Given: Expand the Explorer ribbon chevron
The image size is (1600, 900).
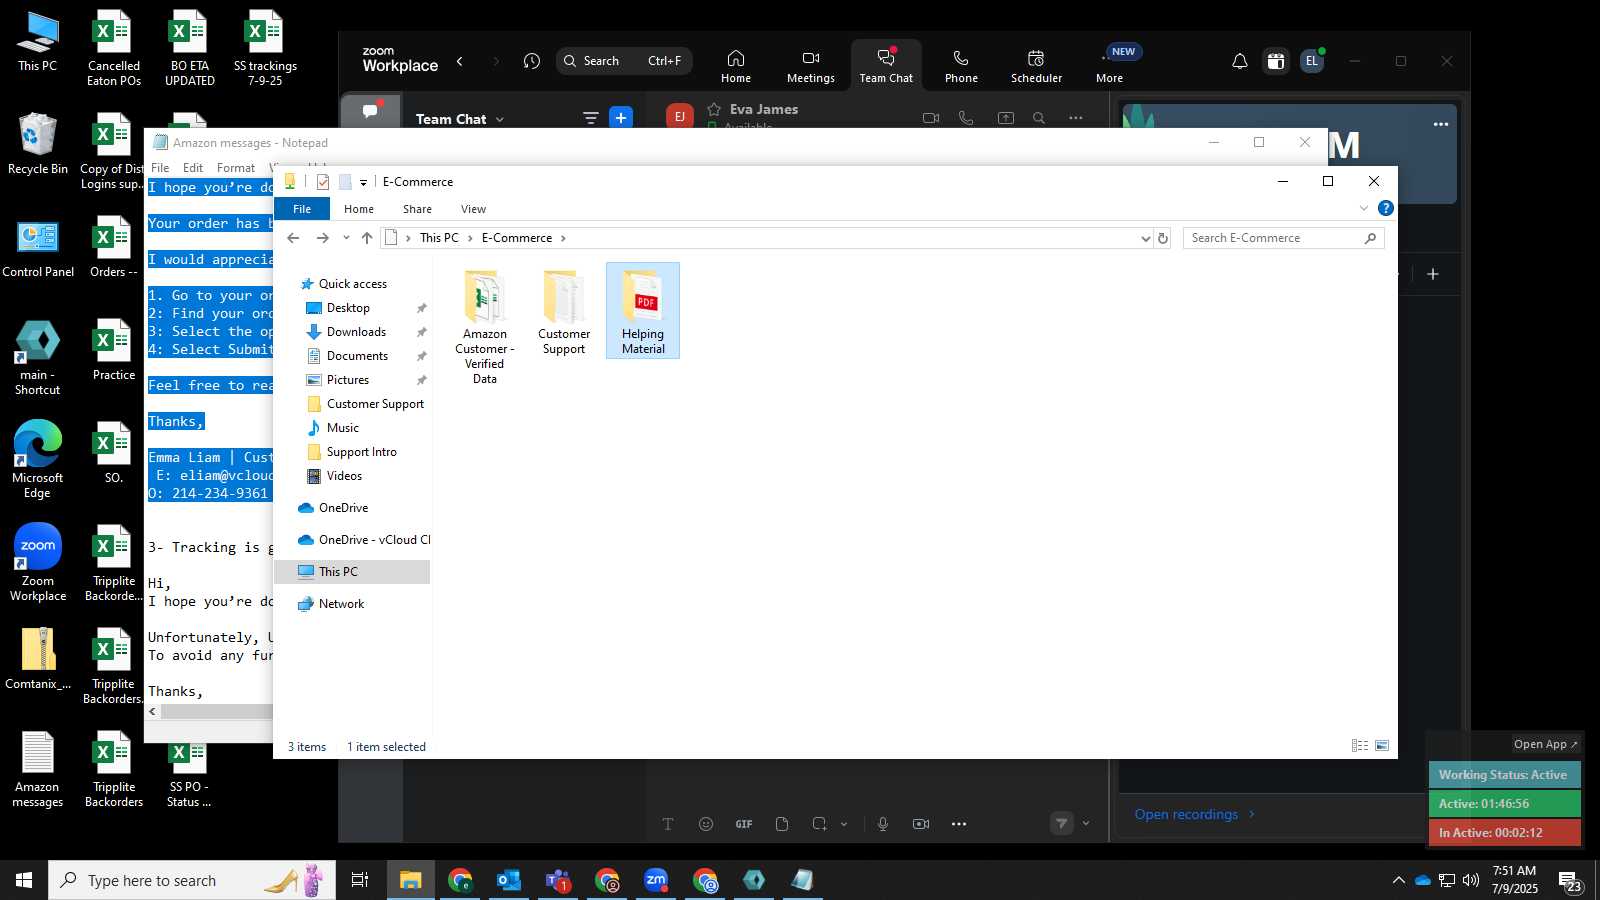Looking at the screenshot, I should tap(1363, 208).
